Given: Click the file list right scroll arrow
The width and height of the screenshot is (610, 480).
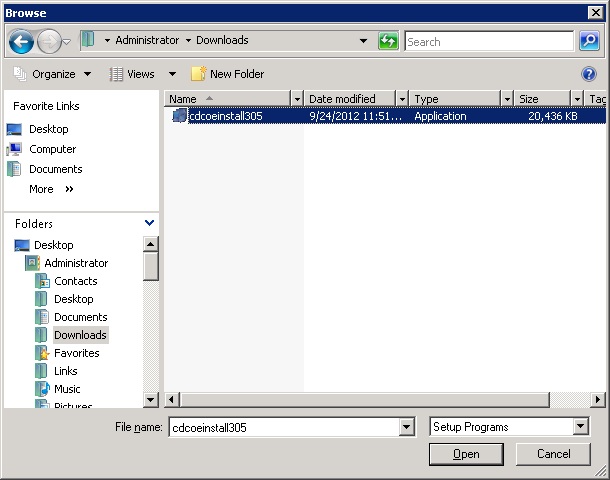Looking at the screenshot, I should 598,399.
